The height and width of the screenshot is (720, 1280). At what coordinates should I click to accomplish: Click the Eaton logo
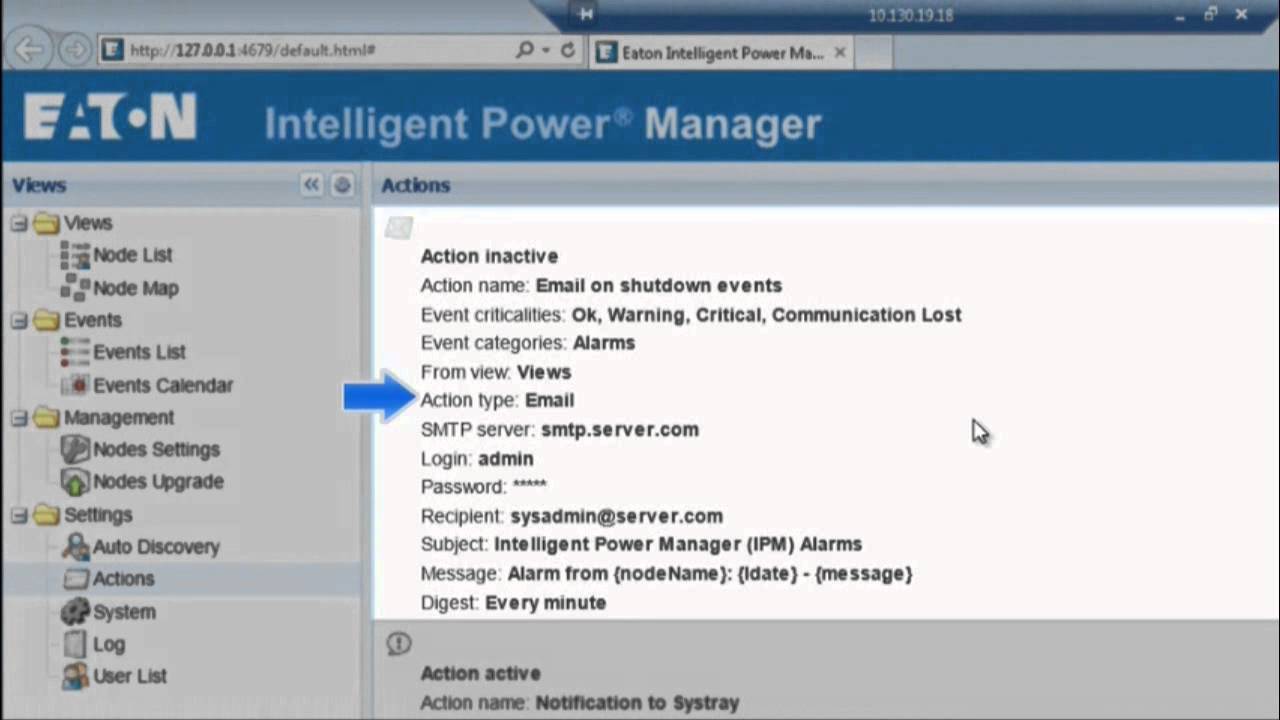[110, 117]
